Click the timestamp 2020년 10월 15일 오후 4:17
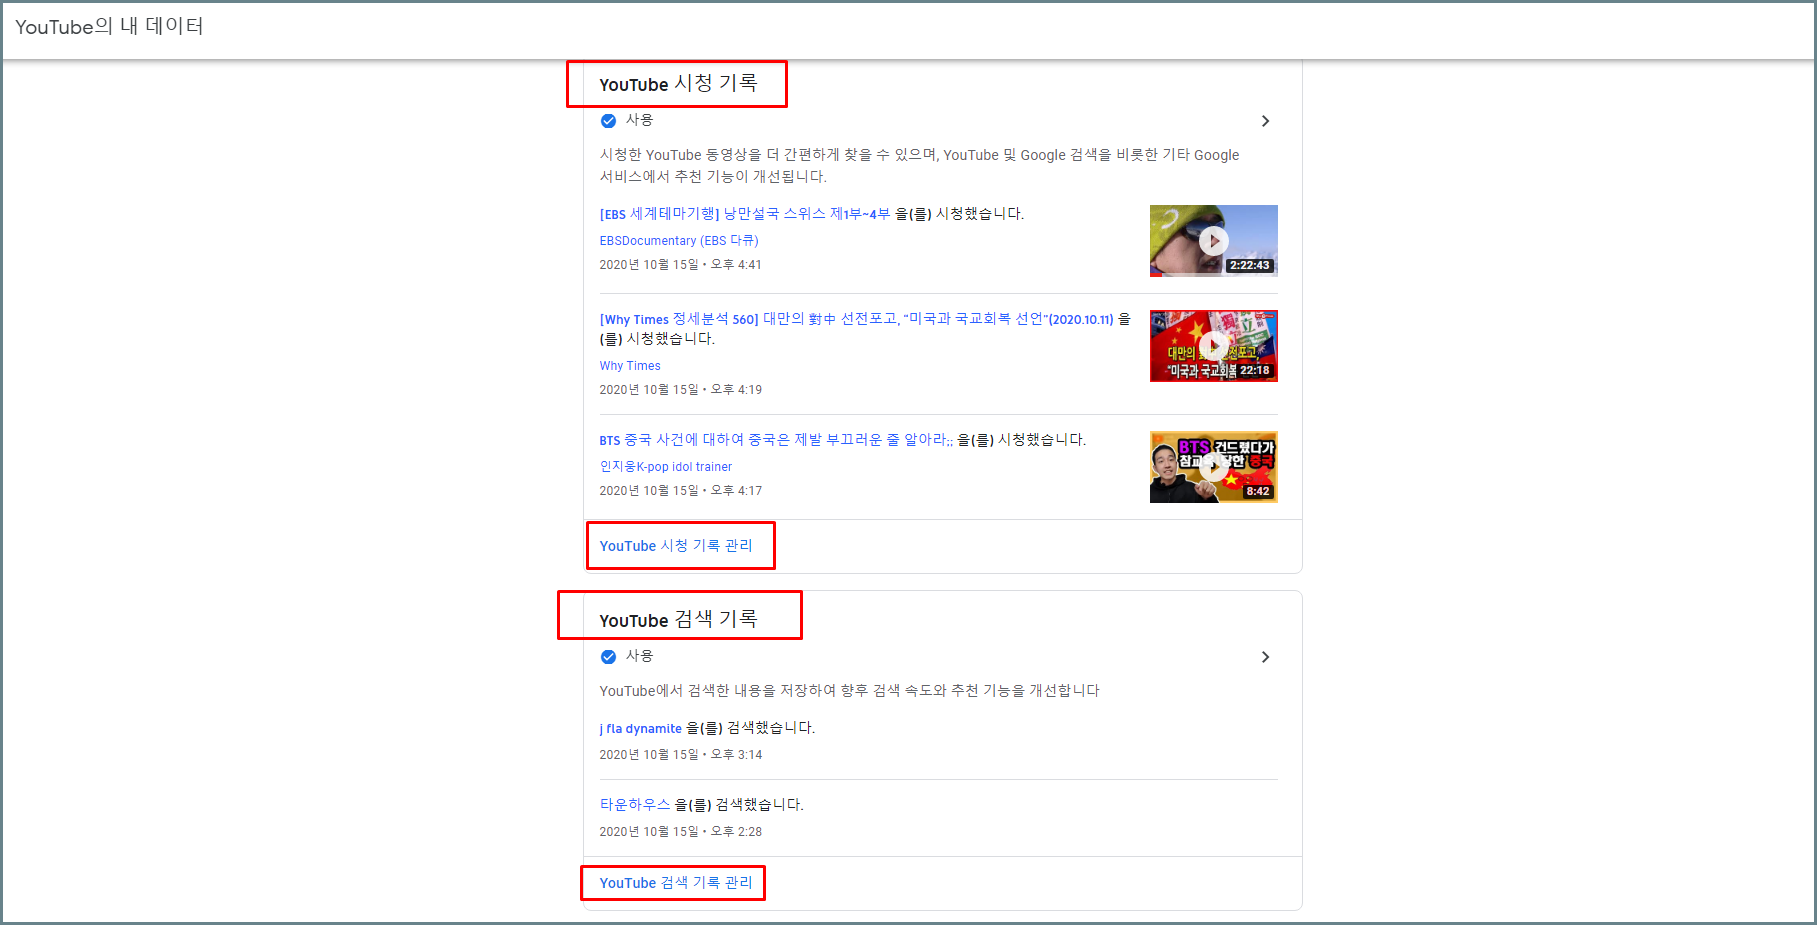The width and height of the screenshot is (1817, 925). 681,491
